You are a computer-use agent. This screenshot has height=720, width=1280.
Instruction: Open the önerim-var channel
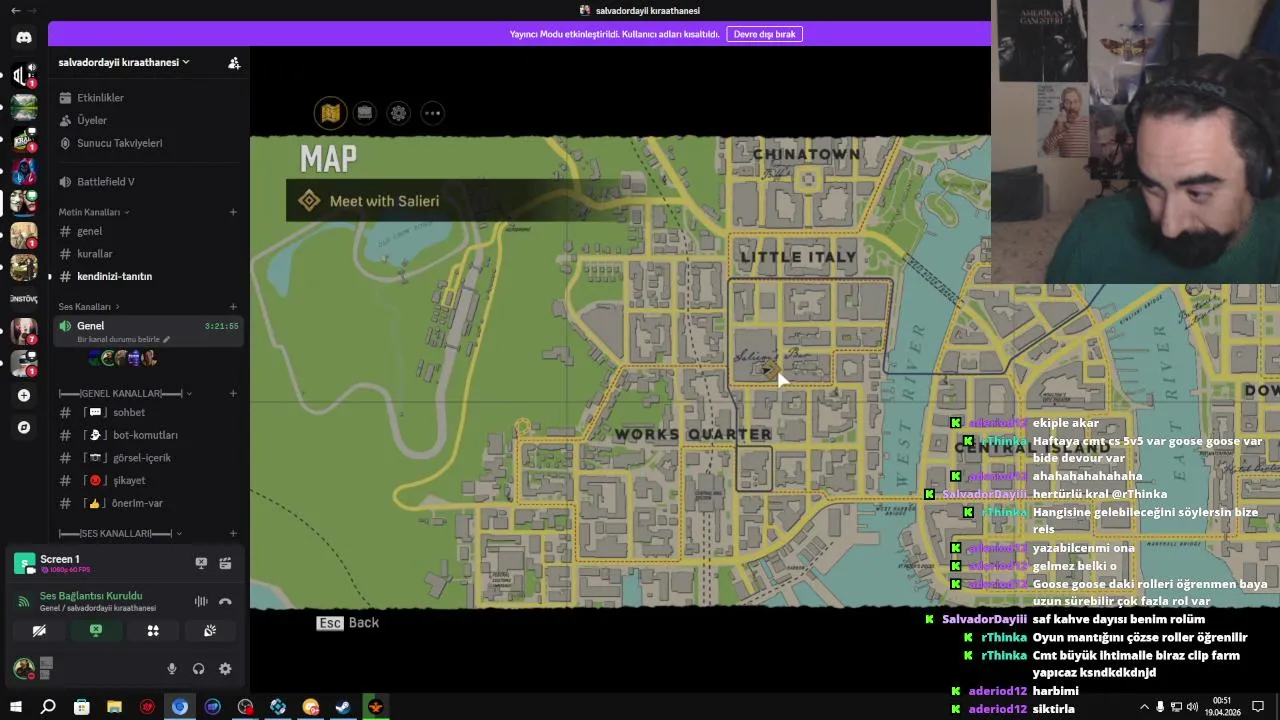[x=148, y=503]
